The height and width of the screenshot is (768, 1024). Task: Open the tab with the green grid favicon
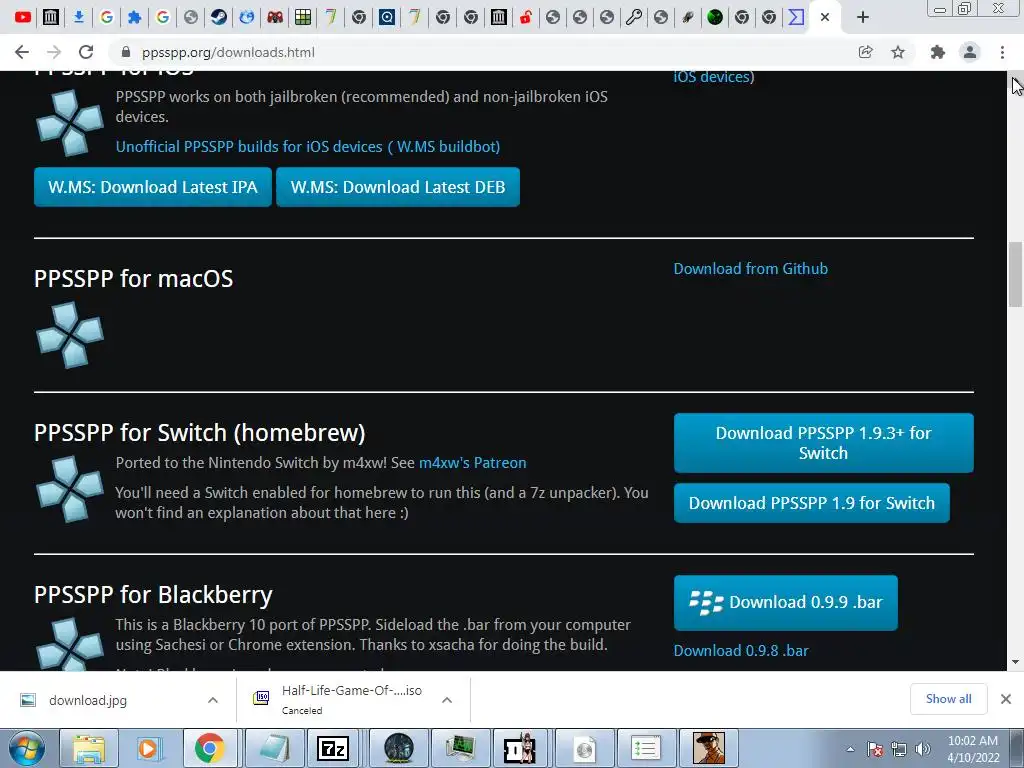(303, 17)
